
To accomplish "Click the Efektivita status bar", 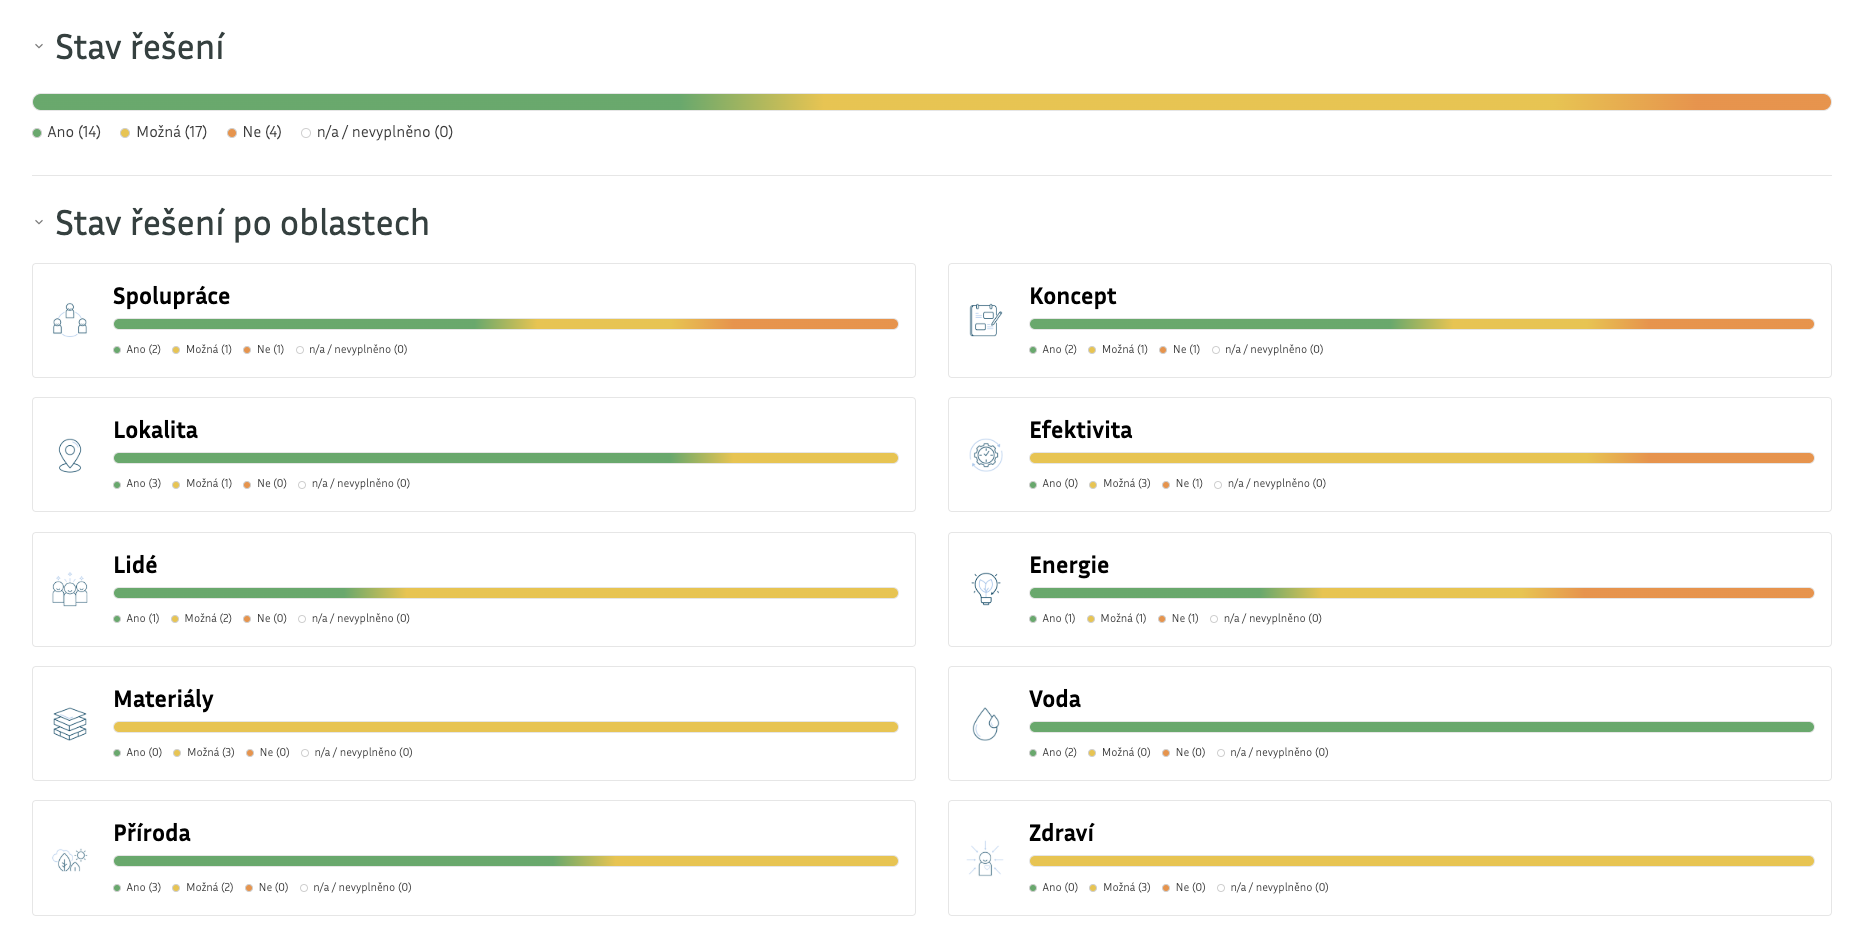I will coord(1421,458).
